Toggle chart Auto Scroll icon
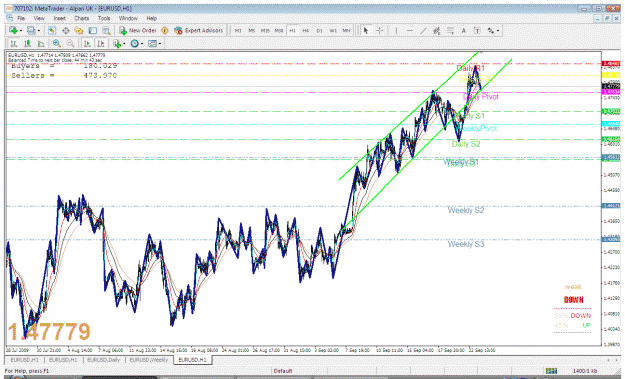 [x=87, y=43]
